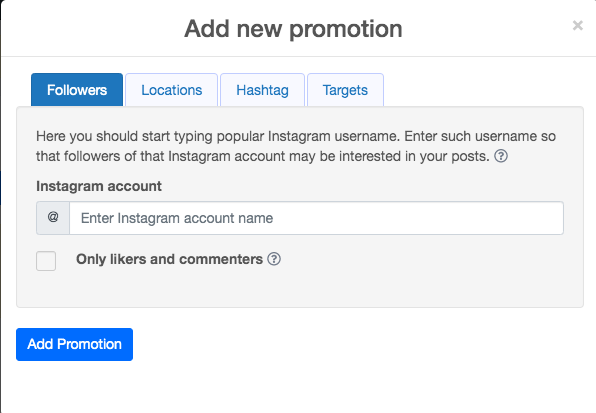Switch to the Followers tab
Image resolution: width=596 pixels, height=413 pixels.
(77, 90)
